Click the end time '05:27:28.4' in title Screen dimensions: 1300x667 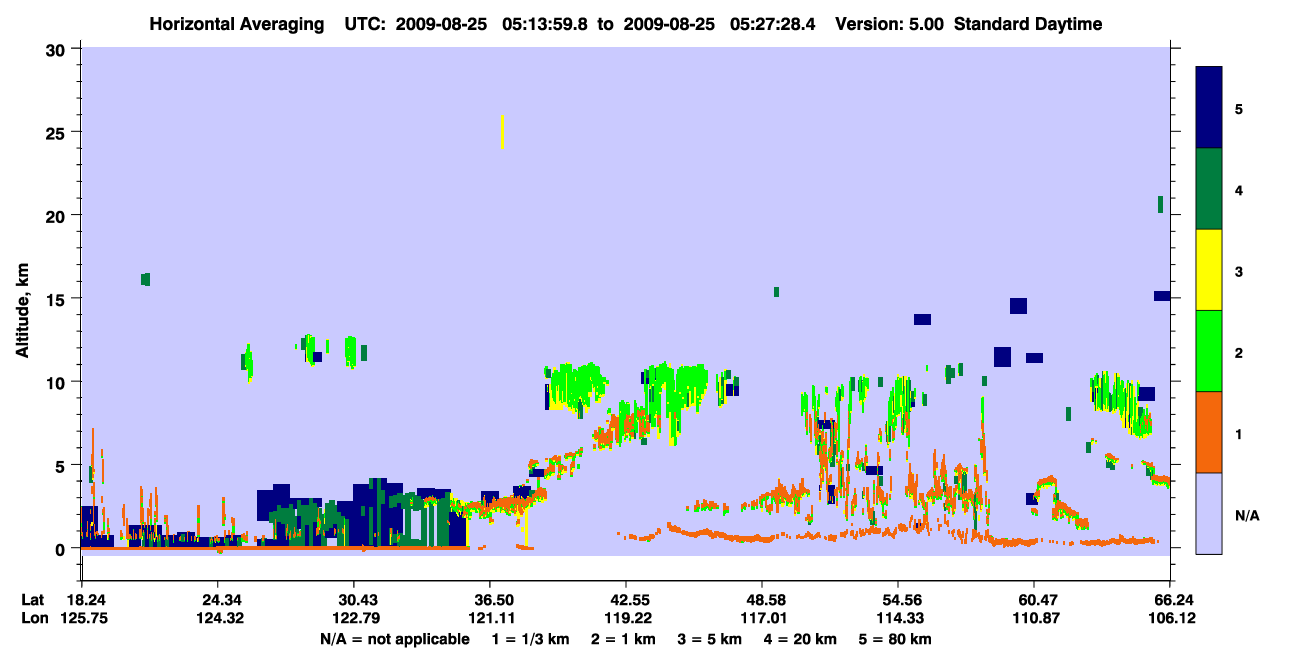pos(772,24)
